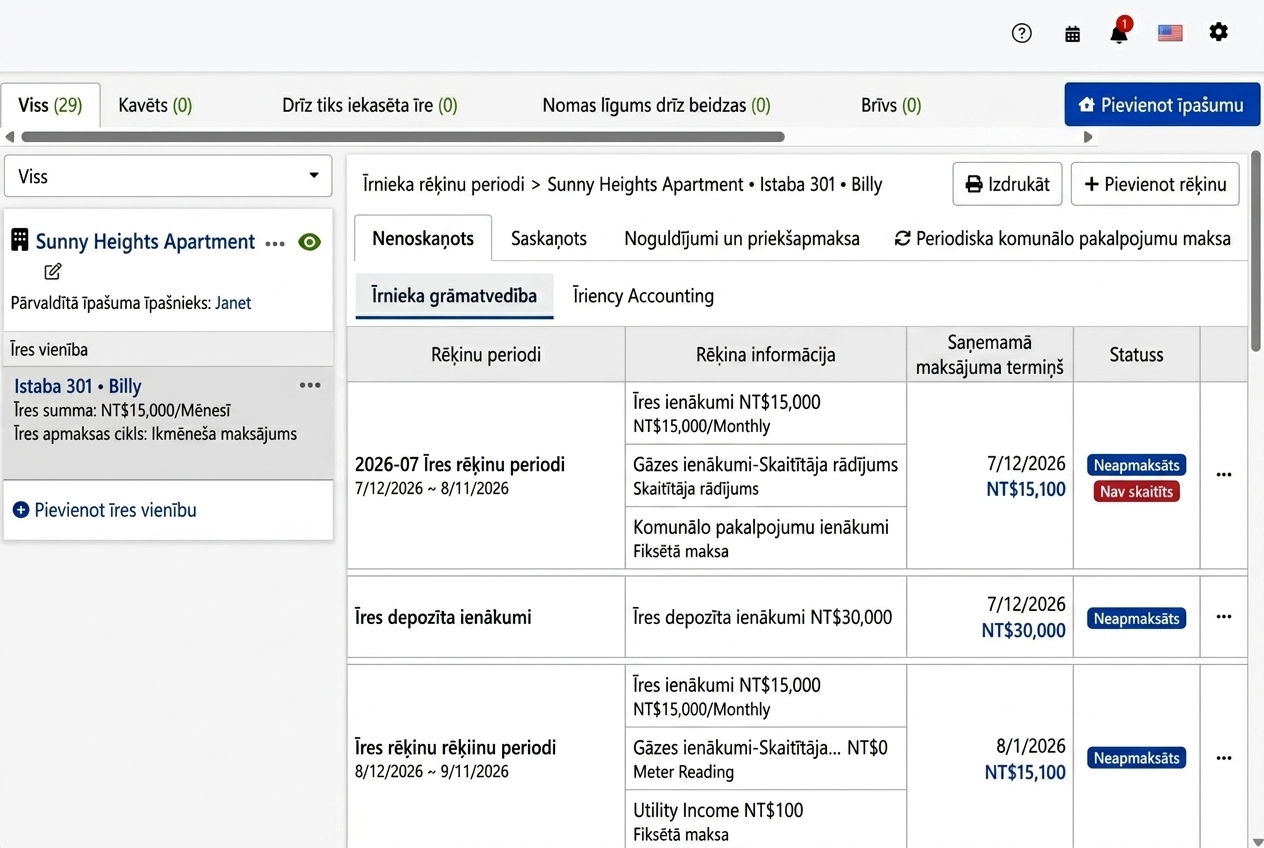The height and width of the screenshot is (848, 1264).
Task: Click Utility Income NT$100 cell
Action: (766, 820)
